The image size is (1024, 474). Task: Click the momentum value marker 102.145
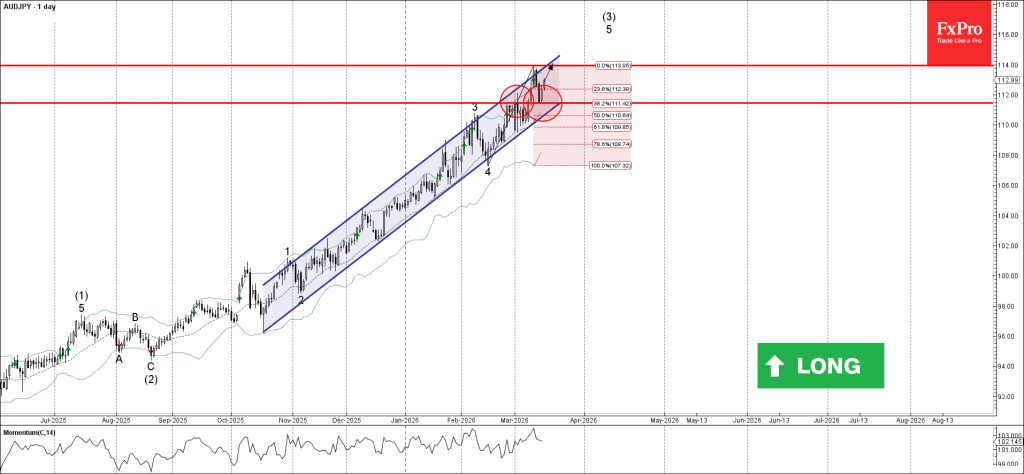tap(1008, 443)
